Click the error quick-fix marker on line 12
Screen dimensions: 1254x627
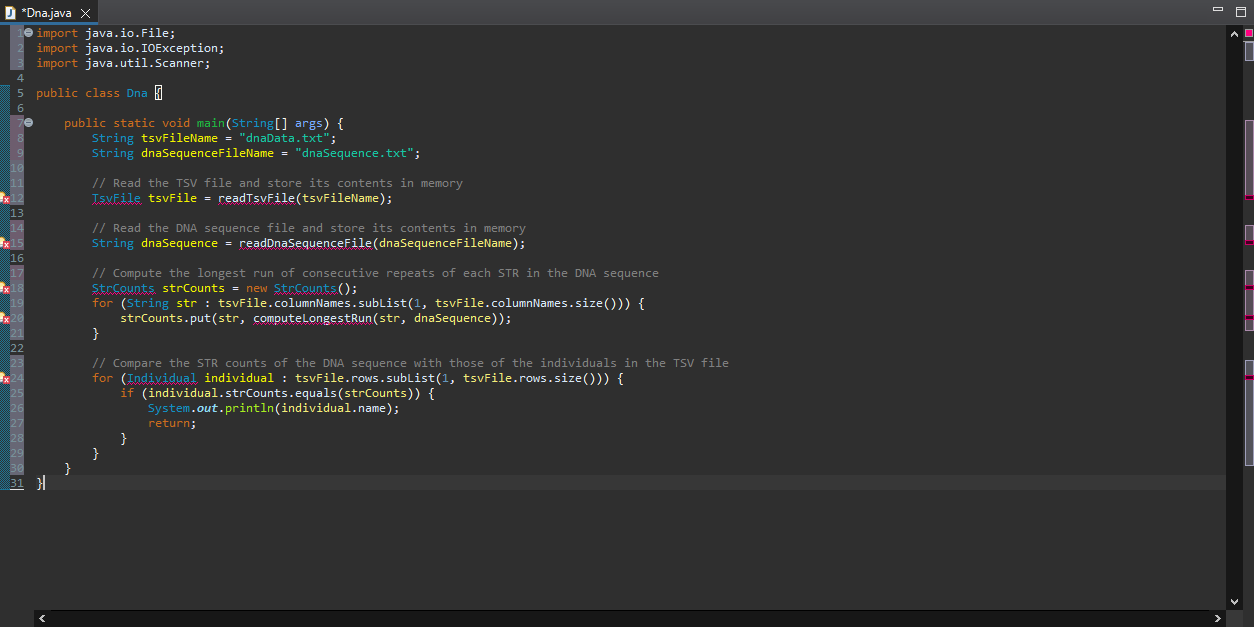[x=4, y=198]
